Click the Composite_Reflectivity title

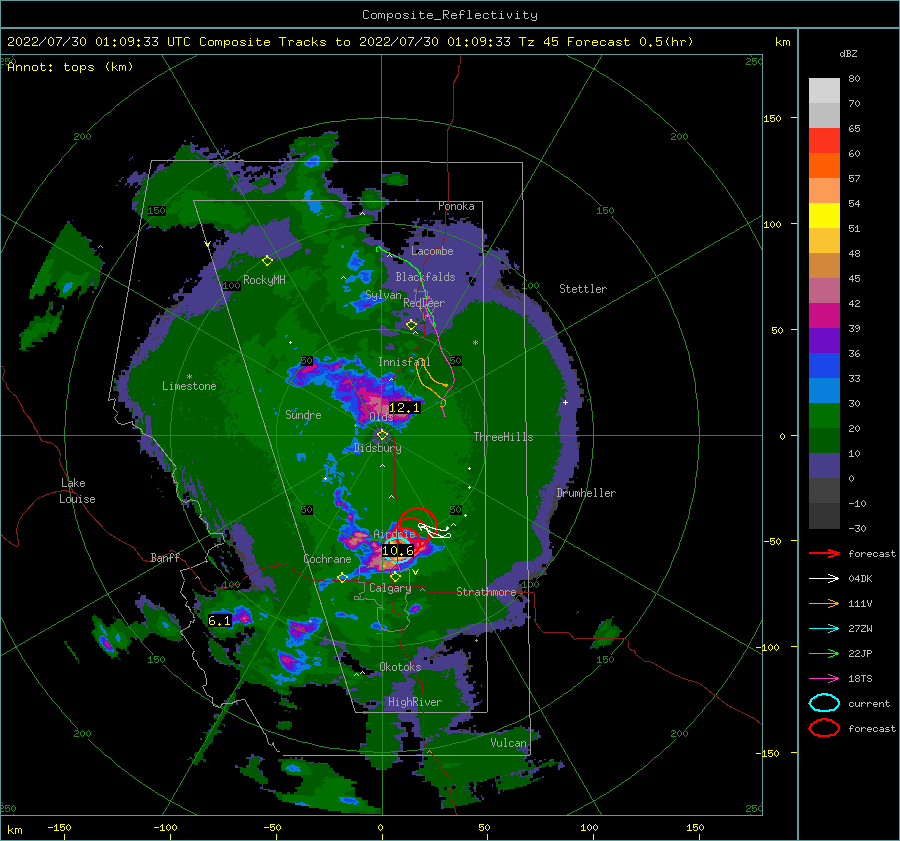click(450, 15)
